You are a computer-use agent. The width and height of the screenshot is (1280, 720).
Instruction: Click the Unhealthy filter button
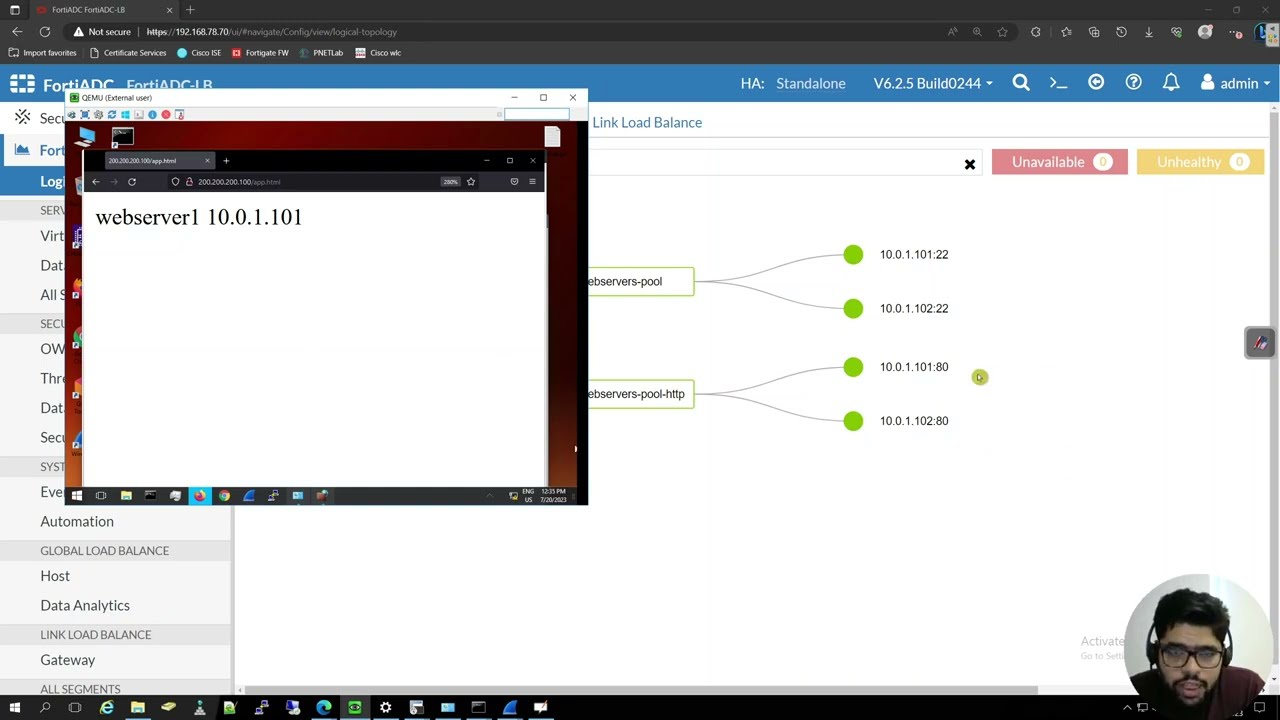click(1200, 162)
